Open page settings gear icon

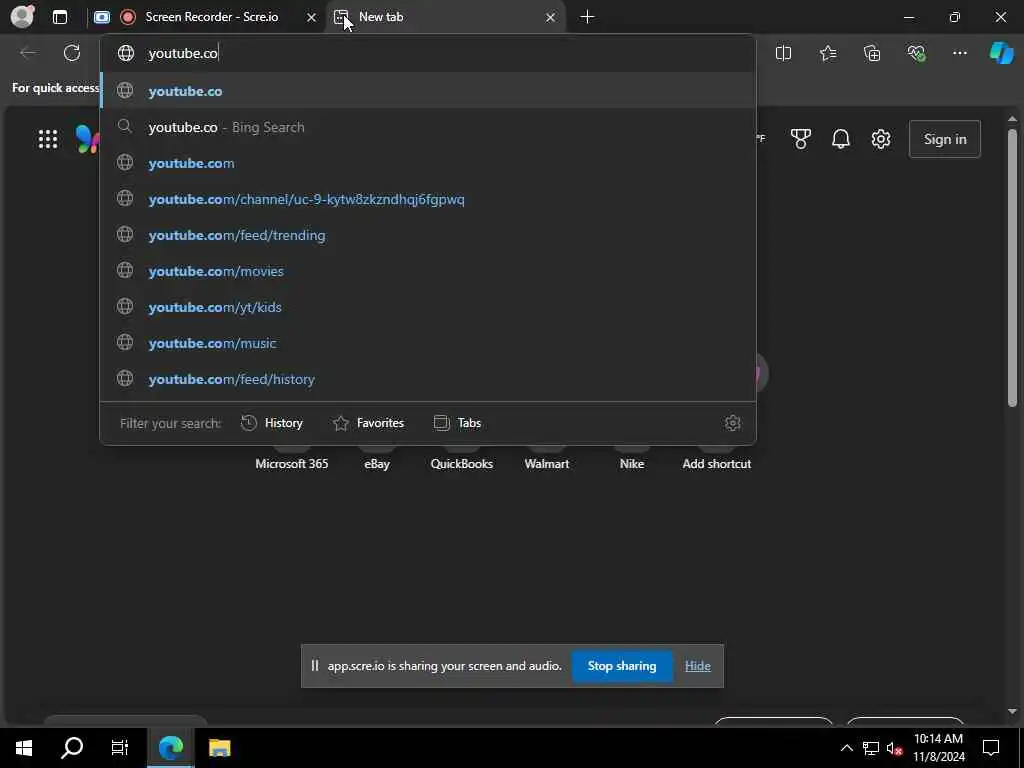(880, 139)
